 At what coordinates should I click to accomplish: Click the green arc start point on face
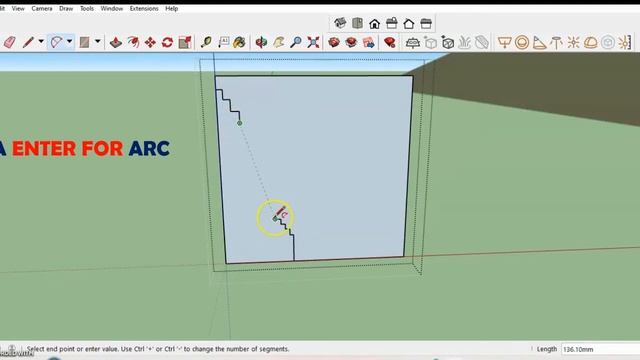click(240, 123)
